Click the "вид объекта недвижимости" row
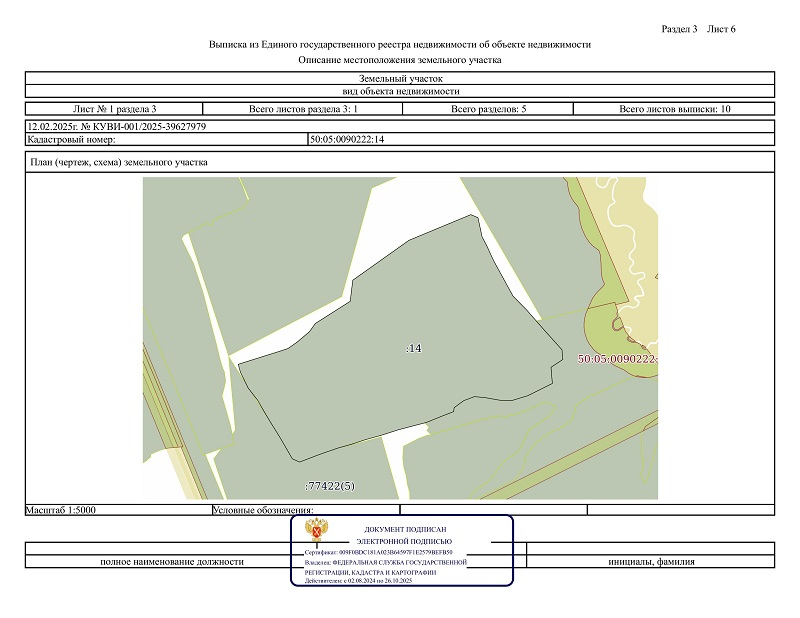Screen dimensions: 800x618 coord(399,90)
